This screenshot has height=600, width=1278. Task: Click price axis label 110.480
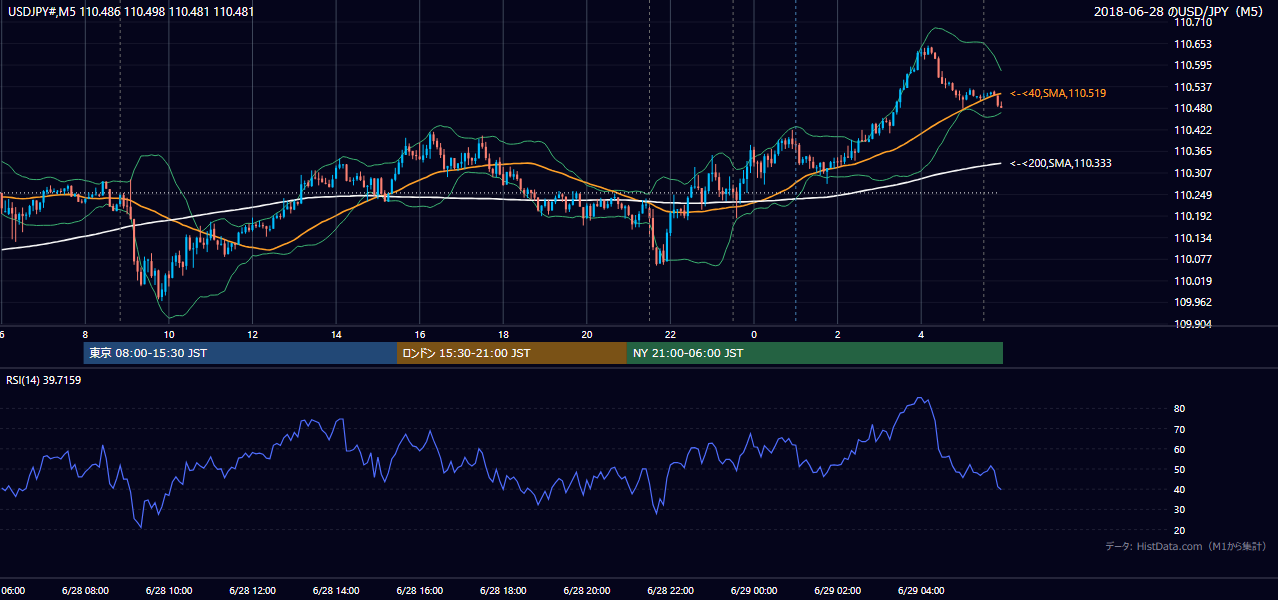1194,108
